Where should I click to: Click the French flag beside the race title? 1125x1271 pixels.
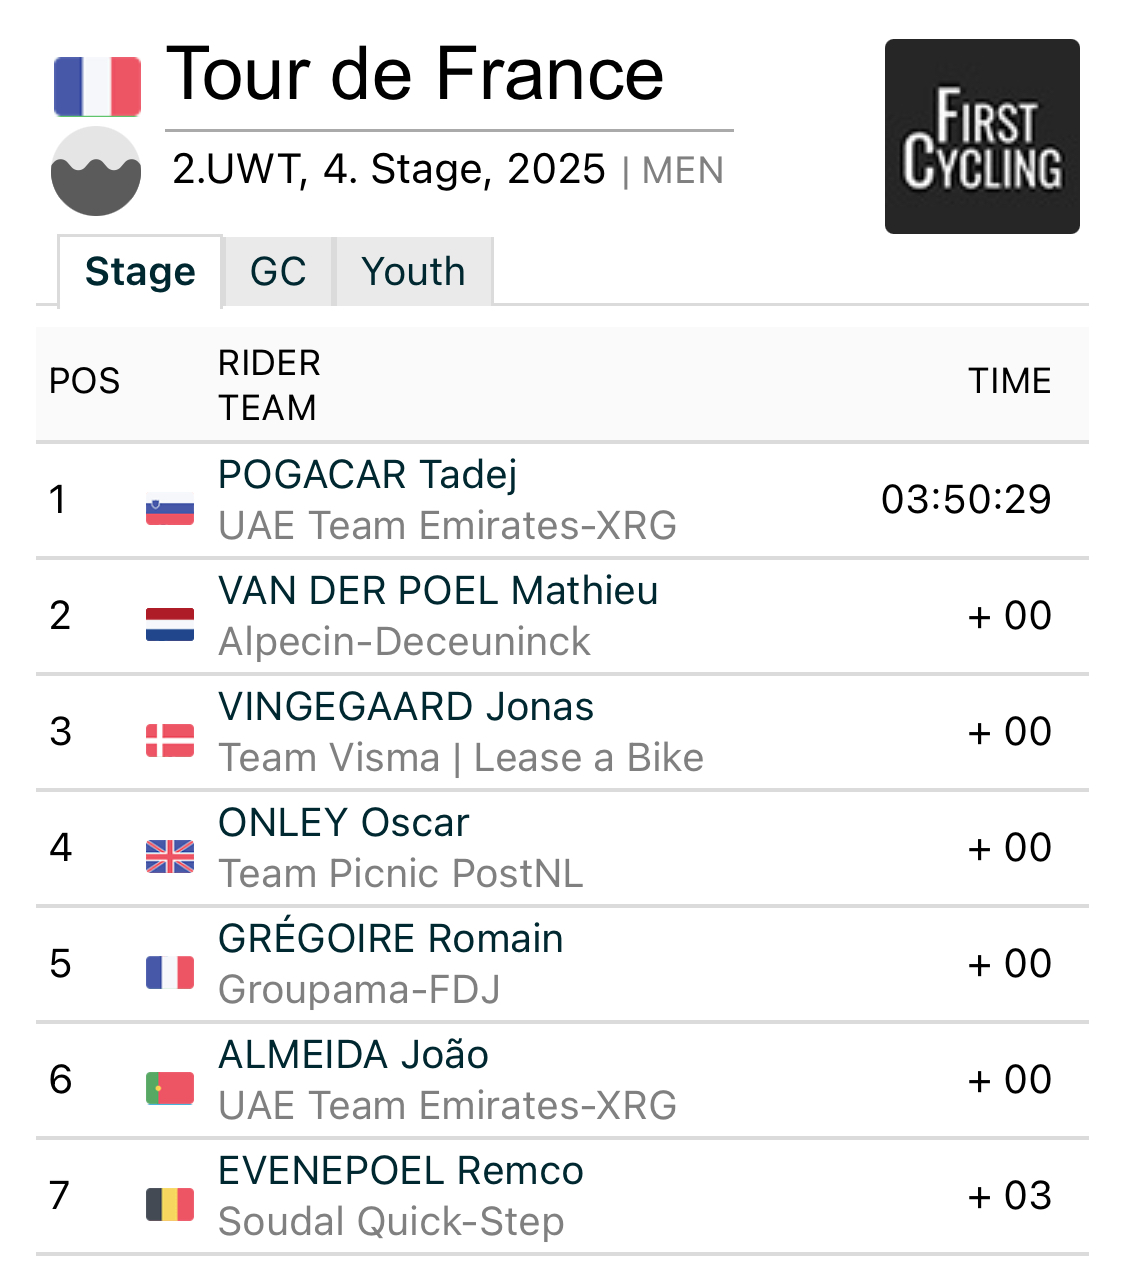(x=97, y=87)
